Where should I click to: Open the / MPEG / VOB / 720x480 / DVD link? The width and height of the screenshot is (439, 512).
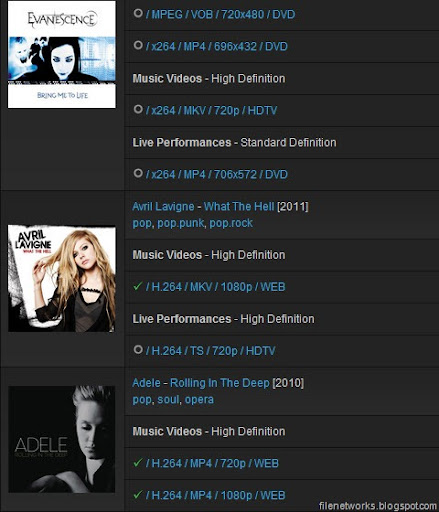click(x=220, y=14)
